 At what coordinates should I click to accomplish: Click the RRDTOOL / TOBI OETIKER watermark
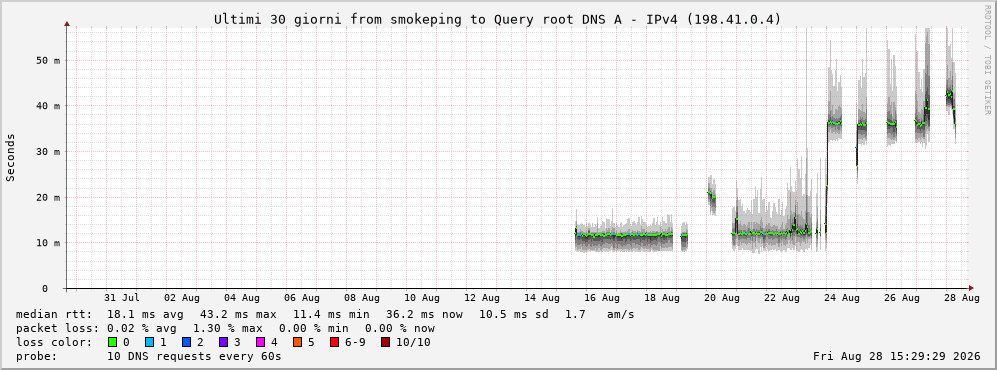click(x=987, y=59)
